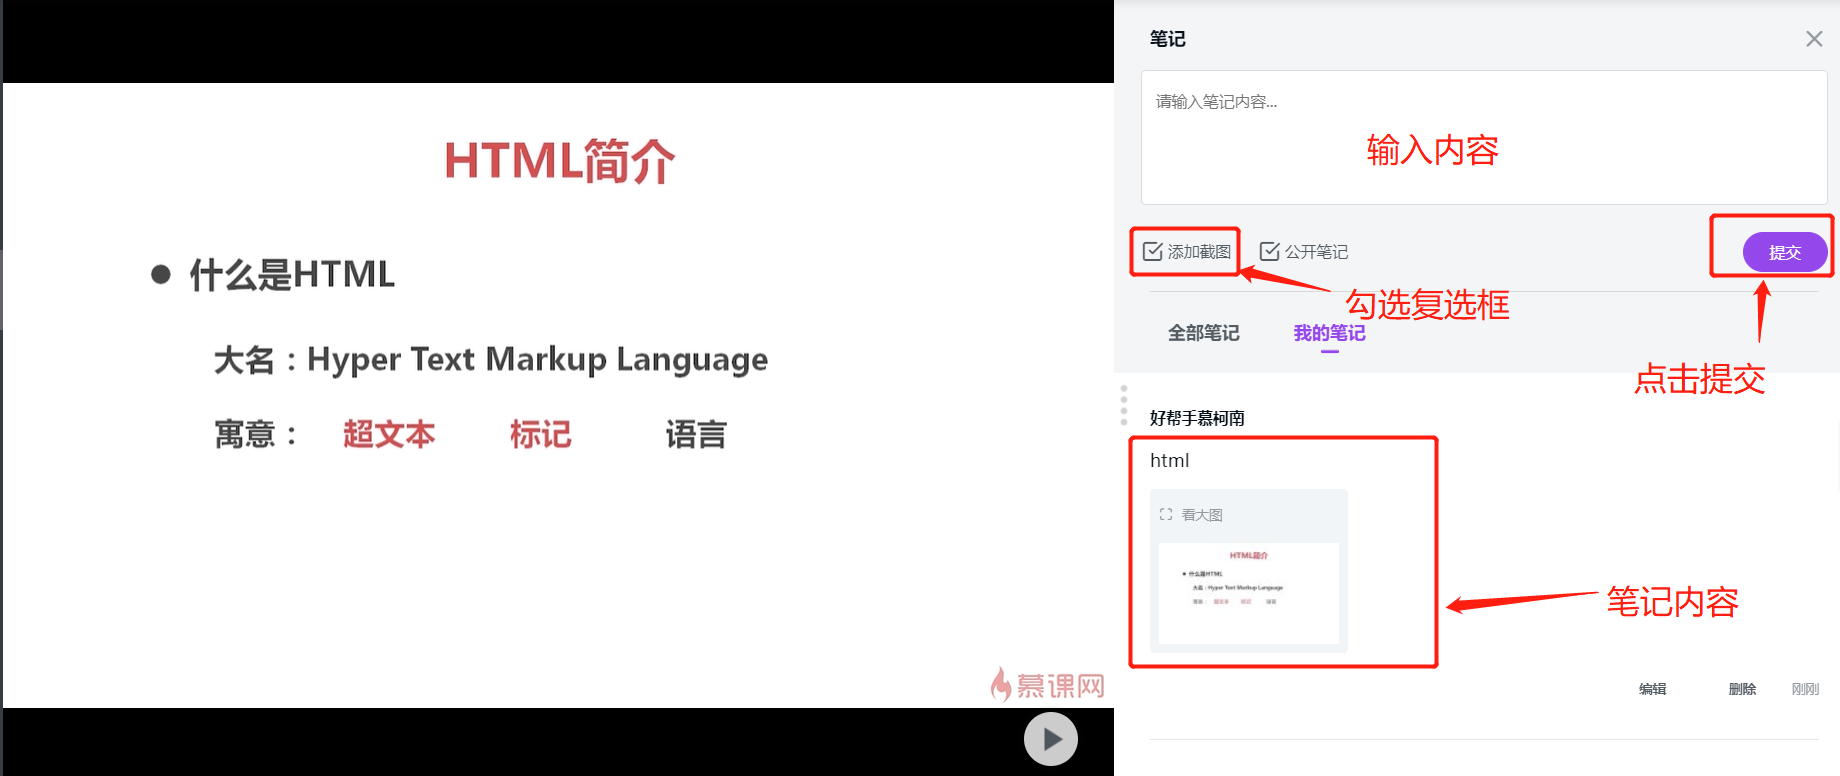The height and width of the screenshot is (776, 1840).
Task: Open the note's HTML简介 screenshot thumbnail
Action: [1248, 593]
